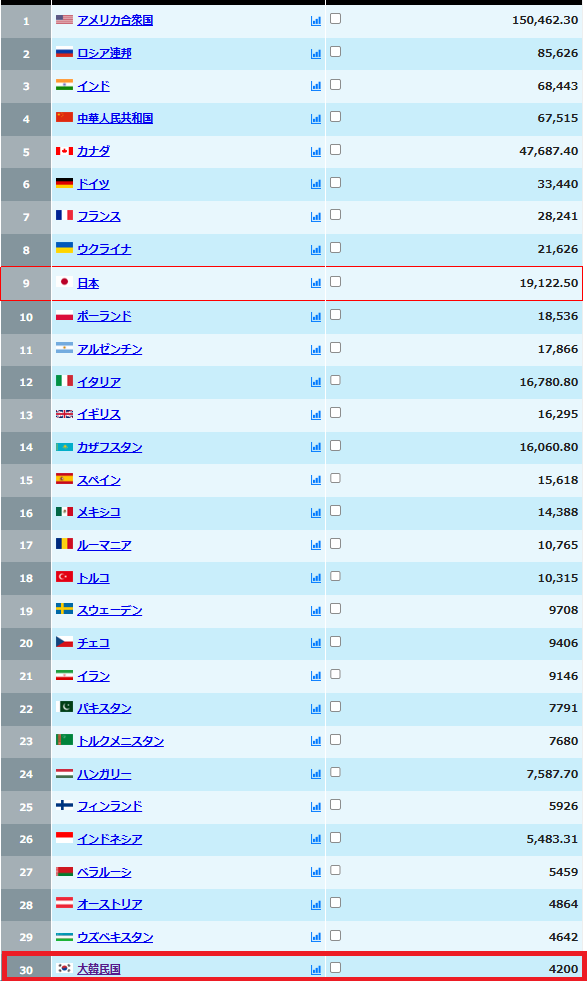Open chart icon for メキシコ row
The image size is (587, 981).
pos(315,512)
